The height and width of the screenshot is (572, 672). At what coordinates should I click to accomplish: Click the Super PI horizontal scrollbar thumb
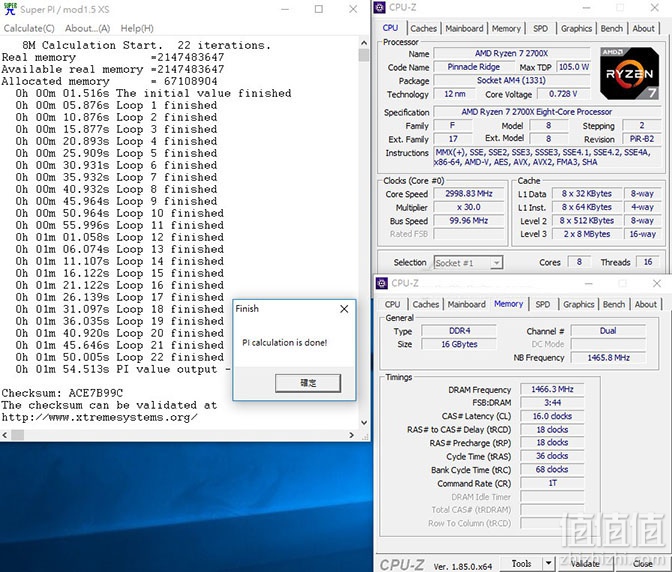click(x=18, y=435)
